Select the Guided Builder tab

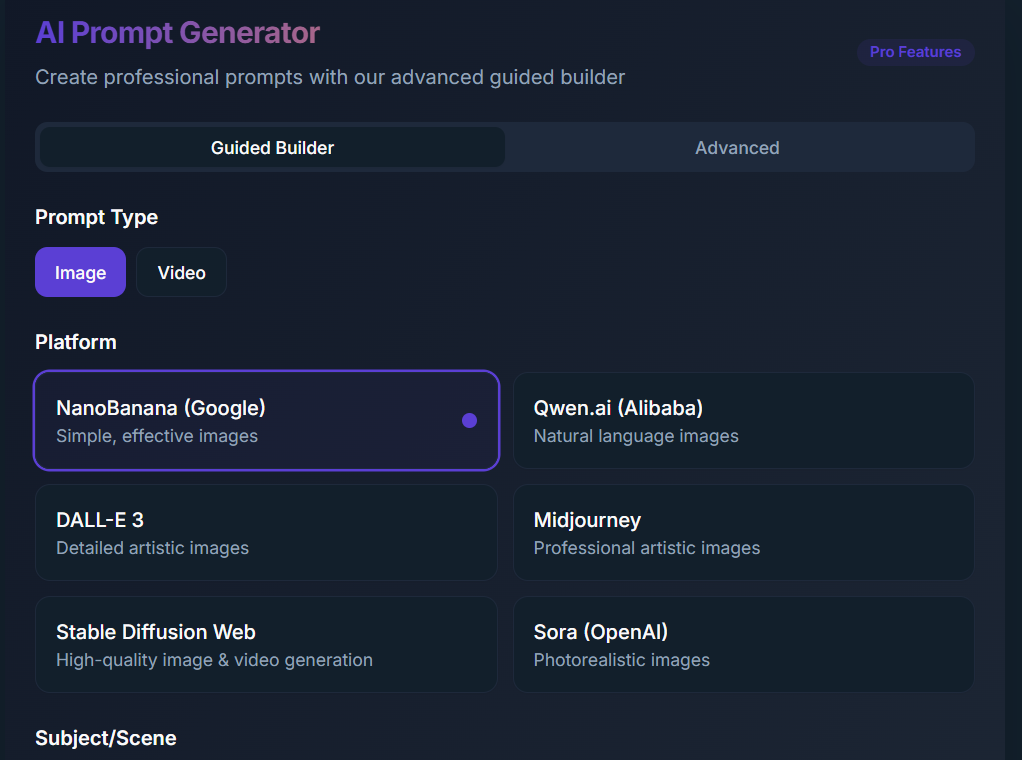pos(272,147)
